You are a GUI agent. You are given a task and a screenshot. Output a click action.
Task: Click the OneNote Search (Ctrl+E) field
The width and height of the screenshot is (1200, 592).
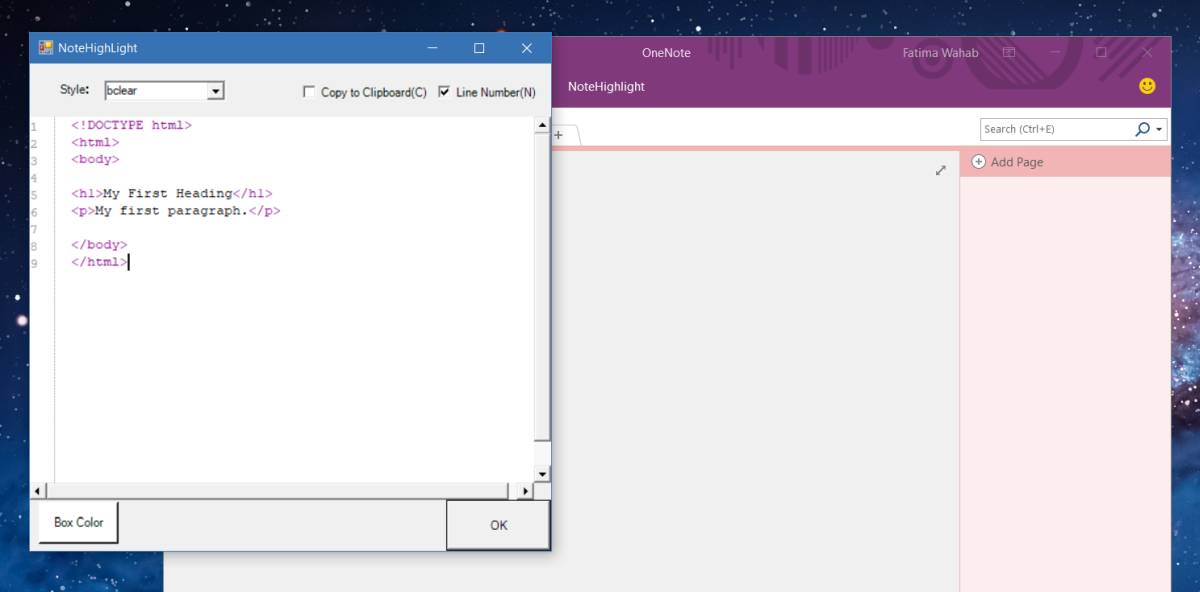(1056, 129)
